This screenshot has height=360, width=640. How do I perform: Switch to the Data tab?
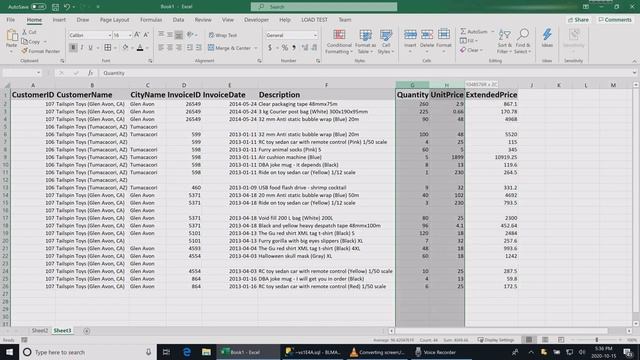coord(178,20)
